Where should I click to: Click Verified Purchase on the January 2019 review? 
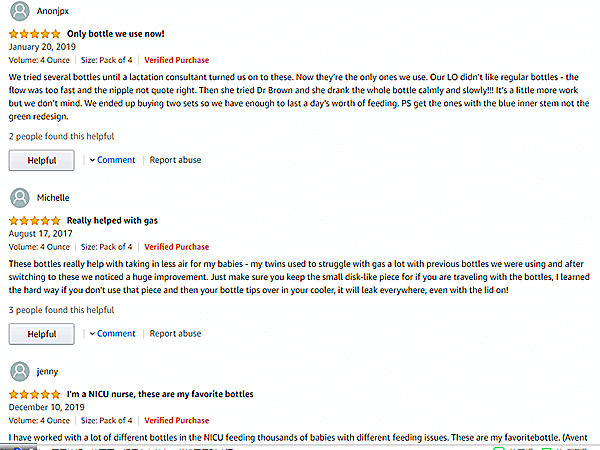coord(177,60)
